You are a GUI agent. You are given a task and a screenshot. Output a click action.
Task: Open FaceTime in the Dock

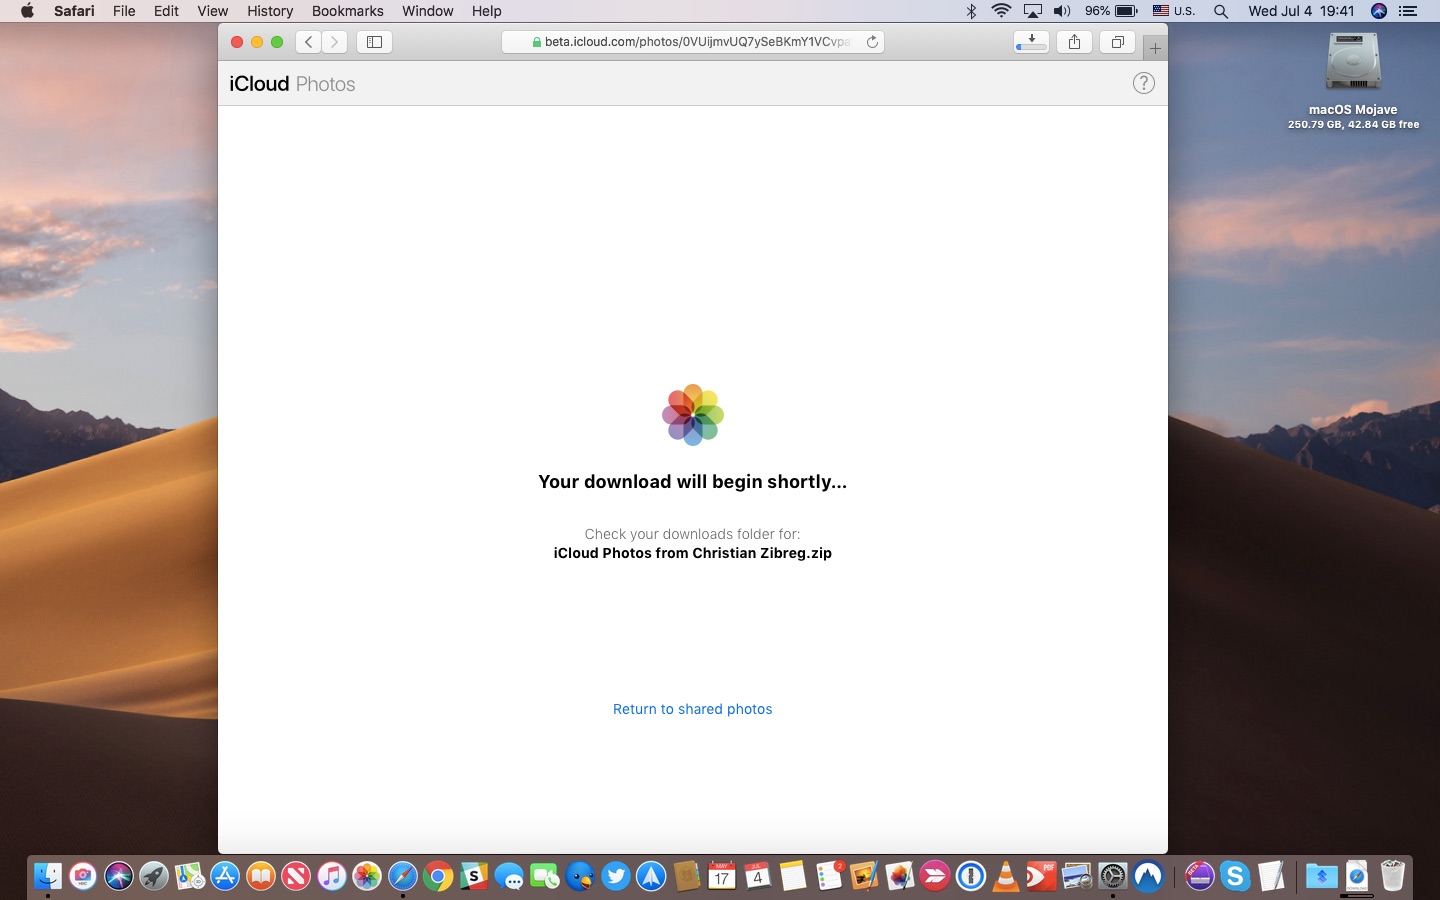pos(544,876)
